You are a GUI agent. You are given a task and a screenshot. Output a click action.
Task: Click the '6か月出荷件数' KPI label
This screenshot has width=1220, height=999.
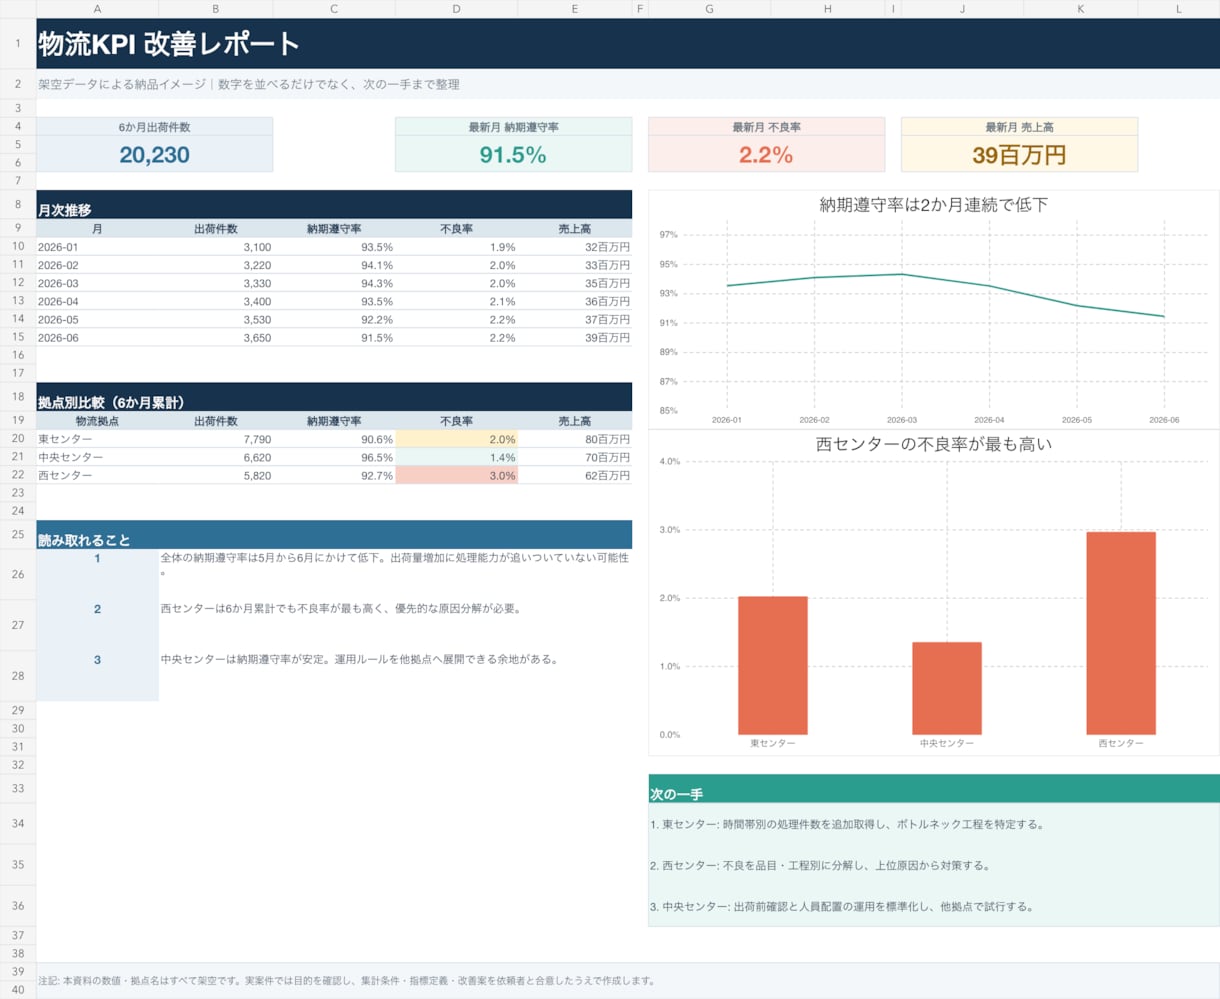pyautogui.click(x=154, y=127)
